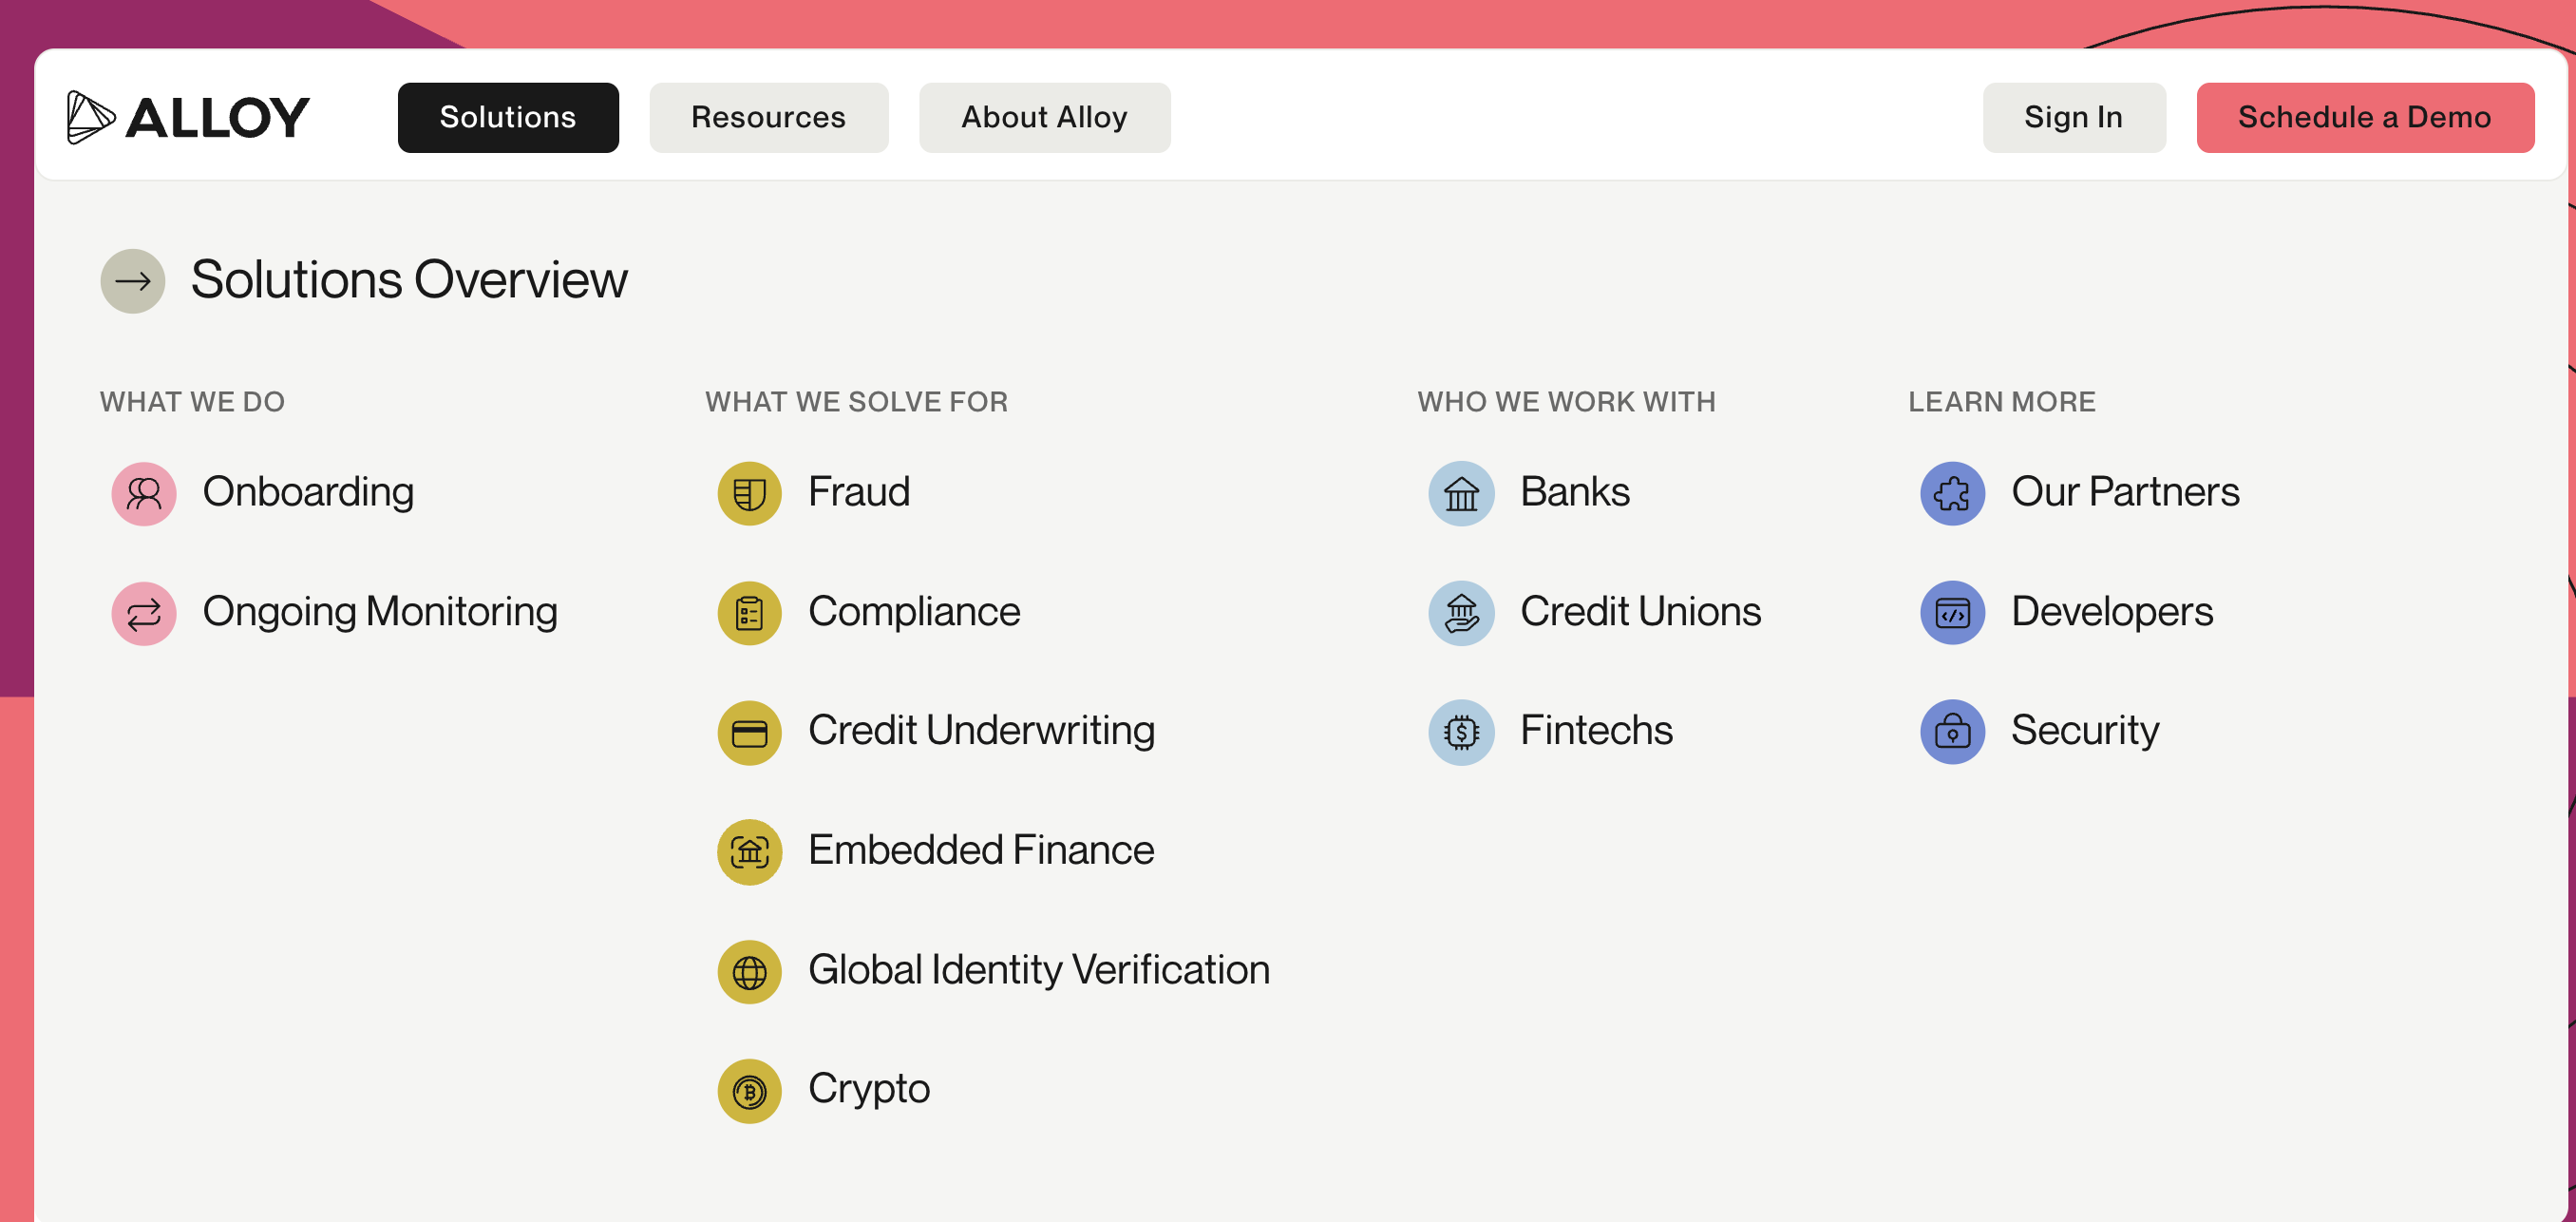The image size is (2576, 1222).
Task: Open the About Alloy menu
Action: 1044,117
